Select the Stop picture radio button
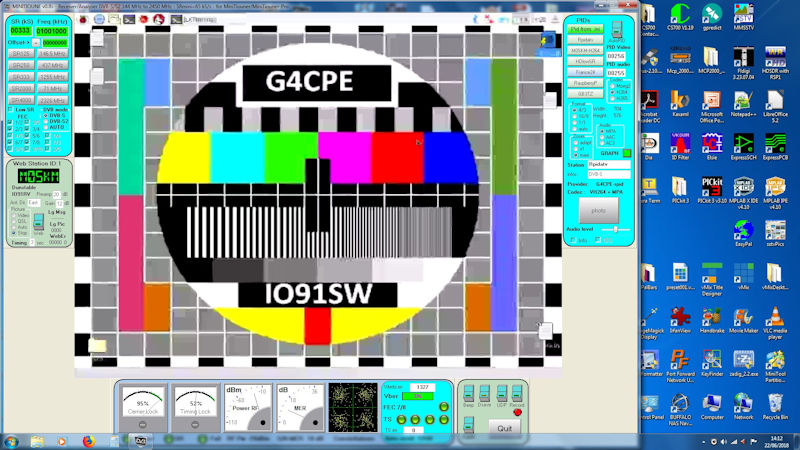This screenshot has width=800, height=450. (14, 233)
